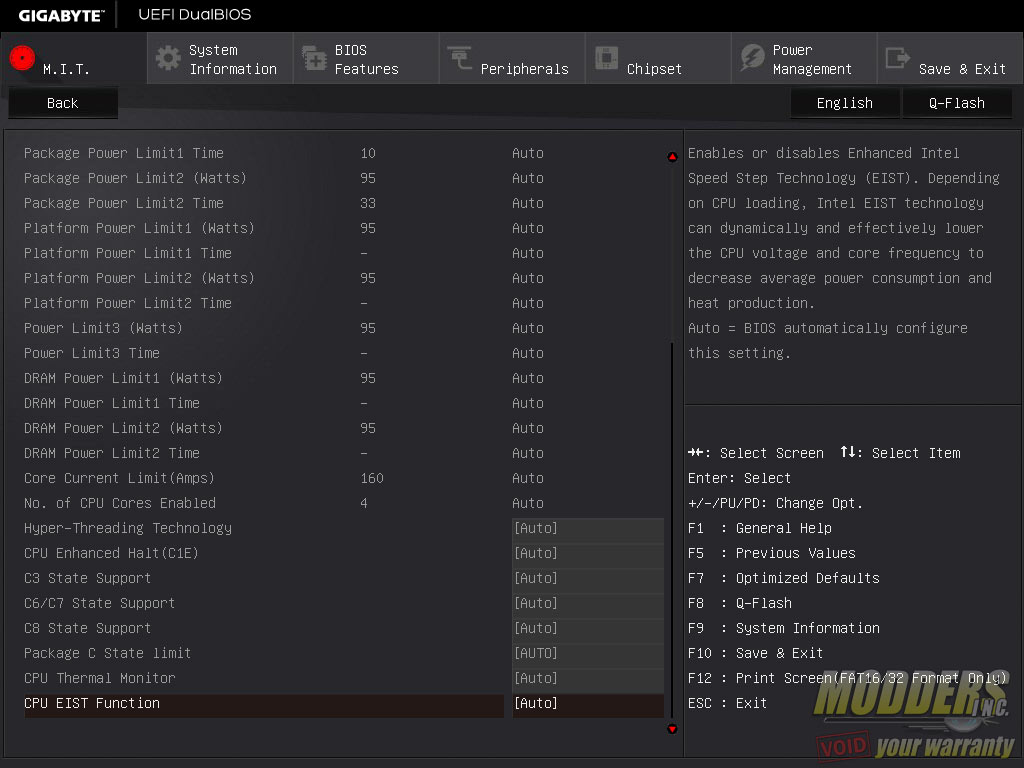This screenshot has height=768, width=1024.
Task: Select Auto for Core Current Limit(Amps)
Action: [528, 478]
